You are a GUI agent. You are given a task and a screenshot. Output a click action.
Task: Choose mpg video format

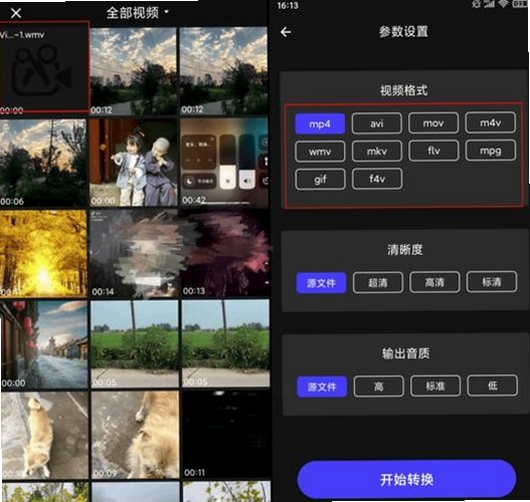[x=490, y=150]
